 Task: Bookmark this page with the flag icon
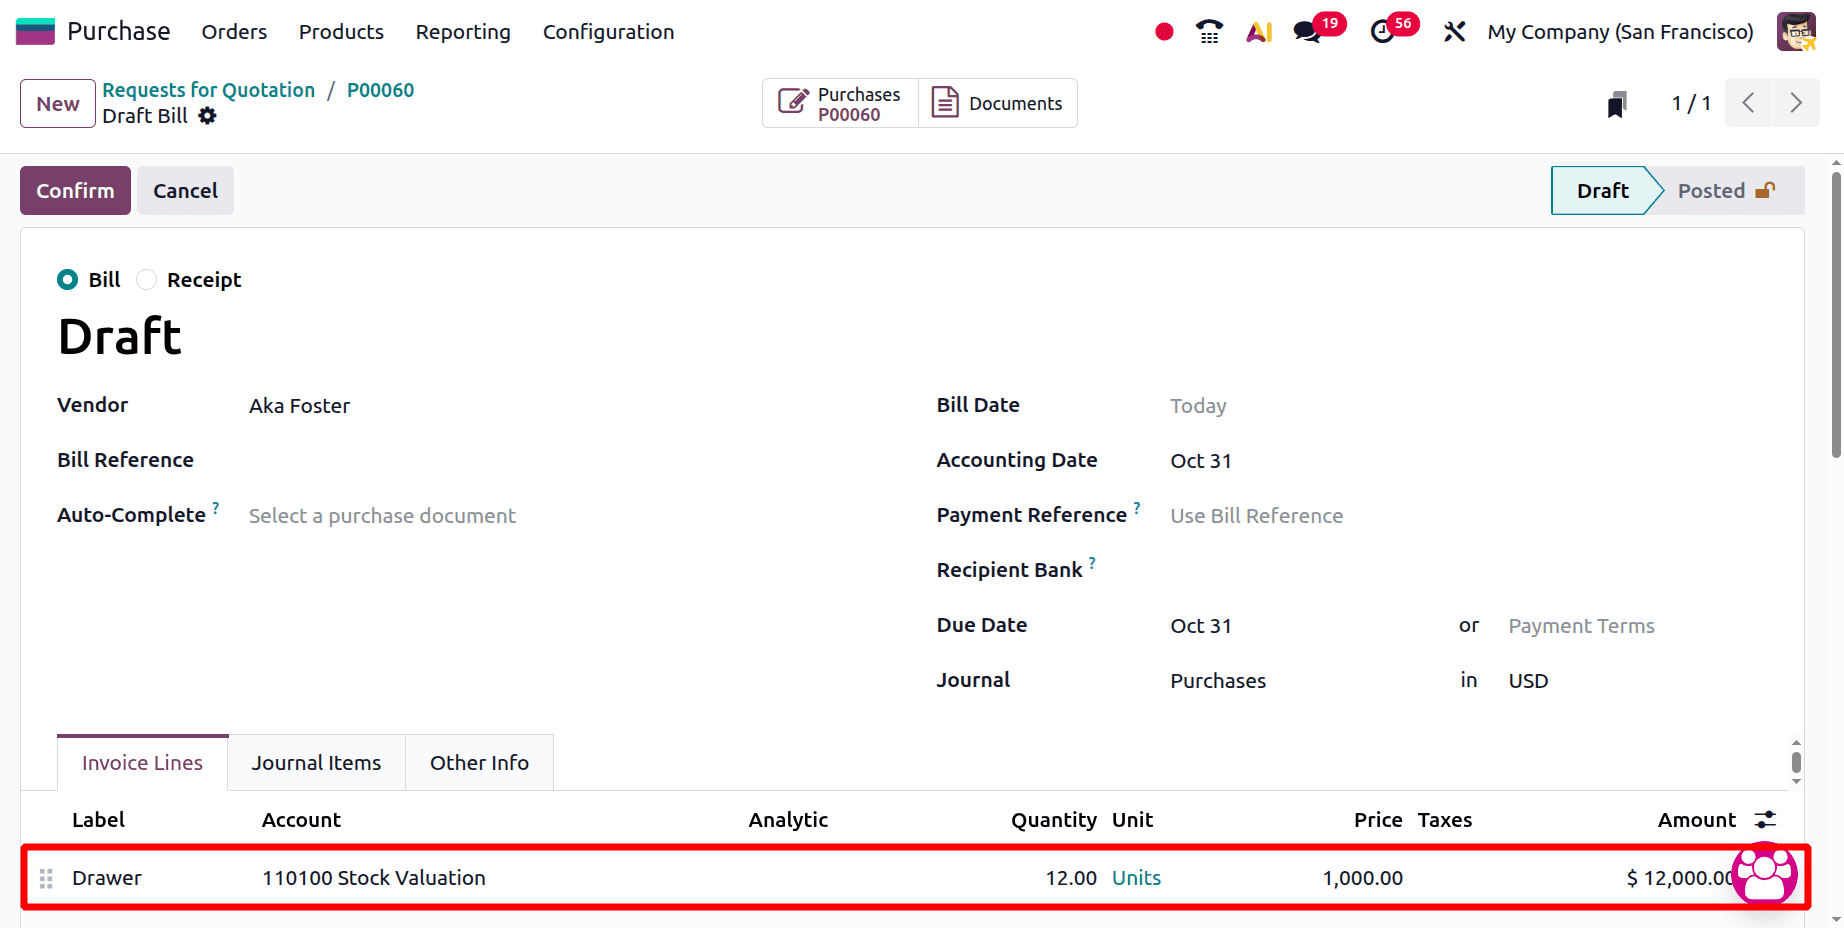tap(1617, 103)
